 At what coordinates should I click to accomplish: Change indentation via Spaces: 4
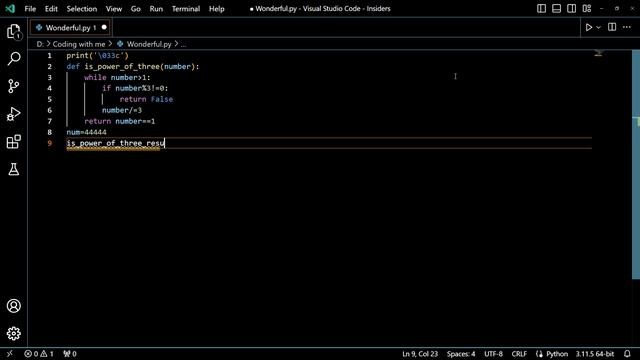pos(461,353)
